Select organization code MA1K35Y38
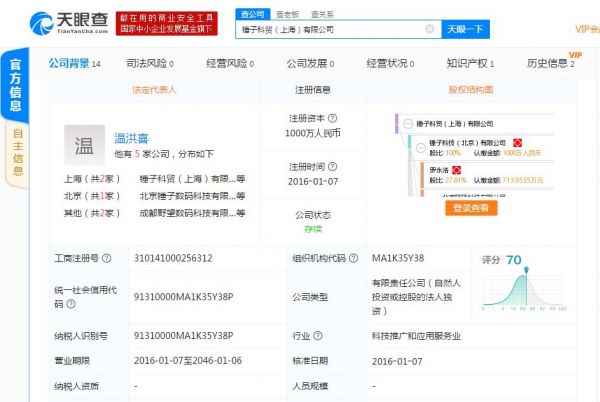 398,258
